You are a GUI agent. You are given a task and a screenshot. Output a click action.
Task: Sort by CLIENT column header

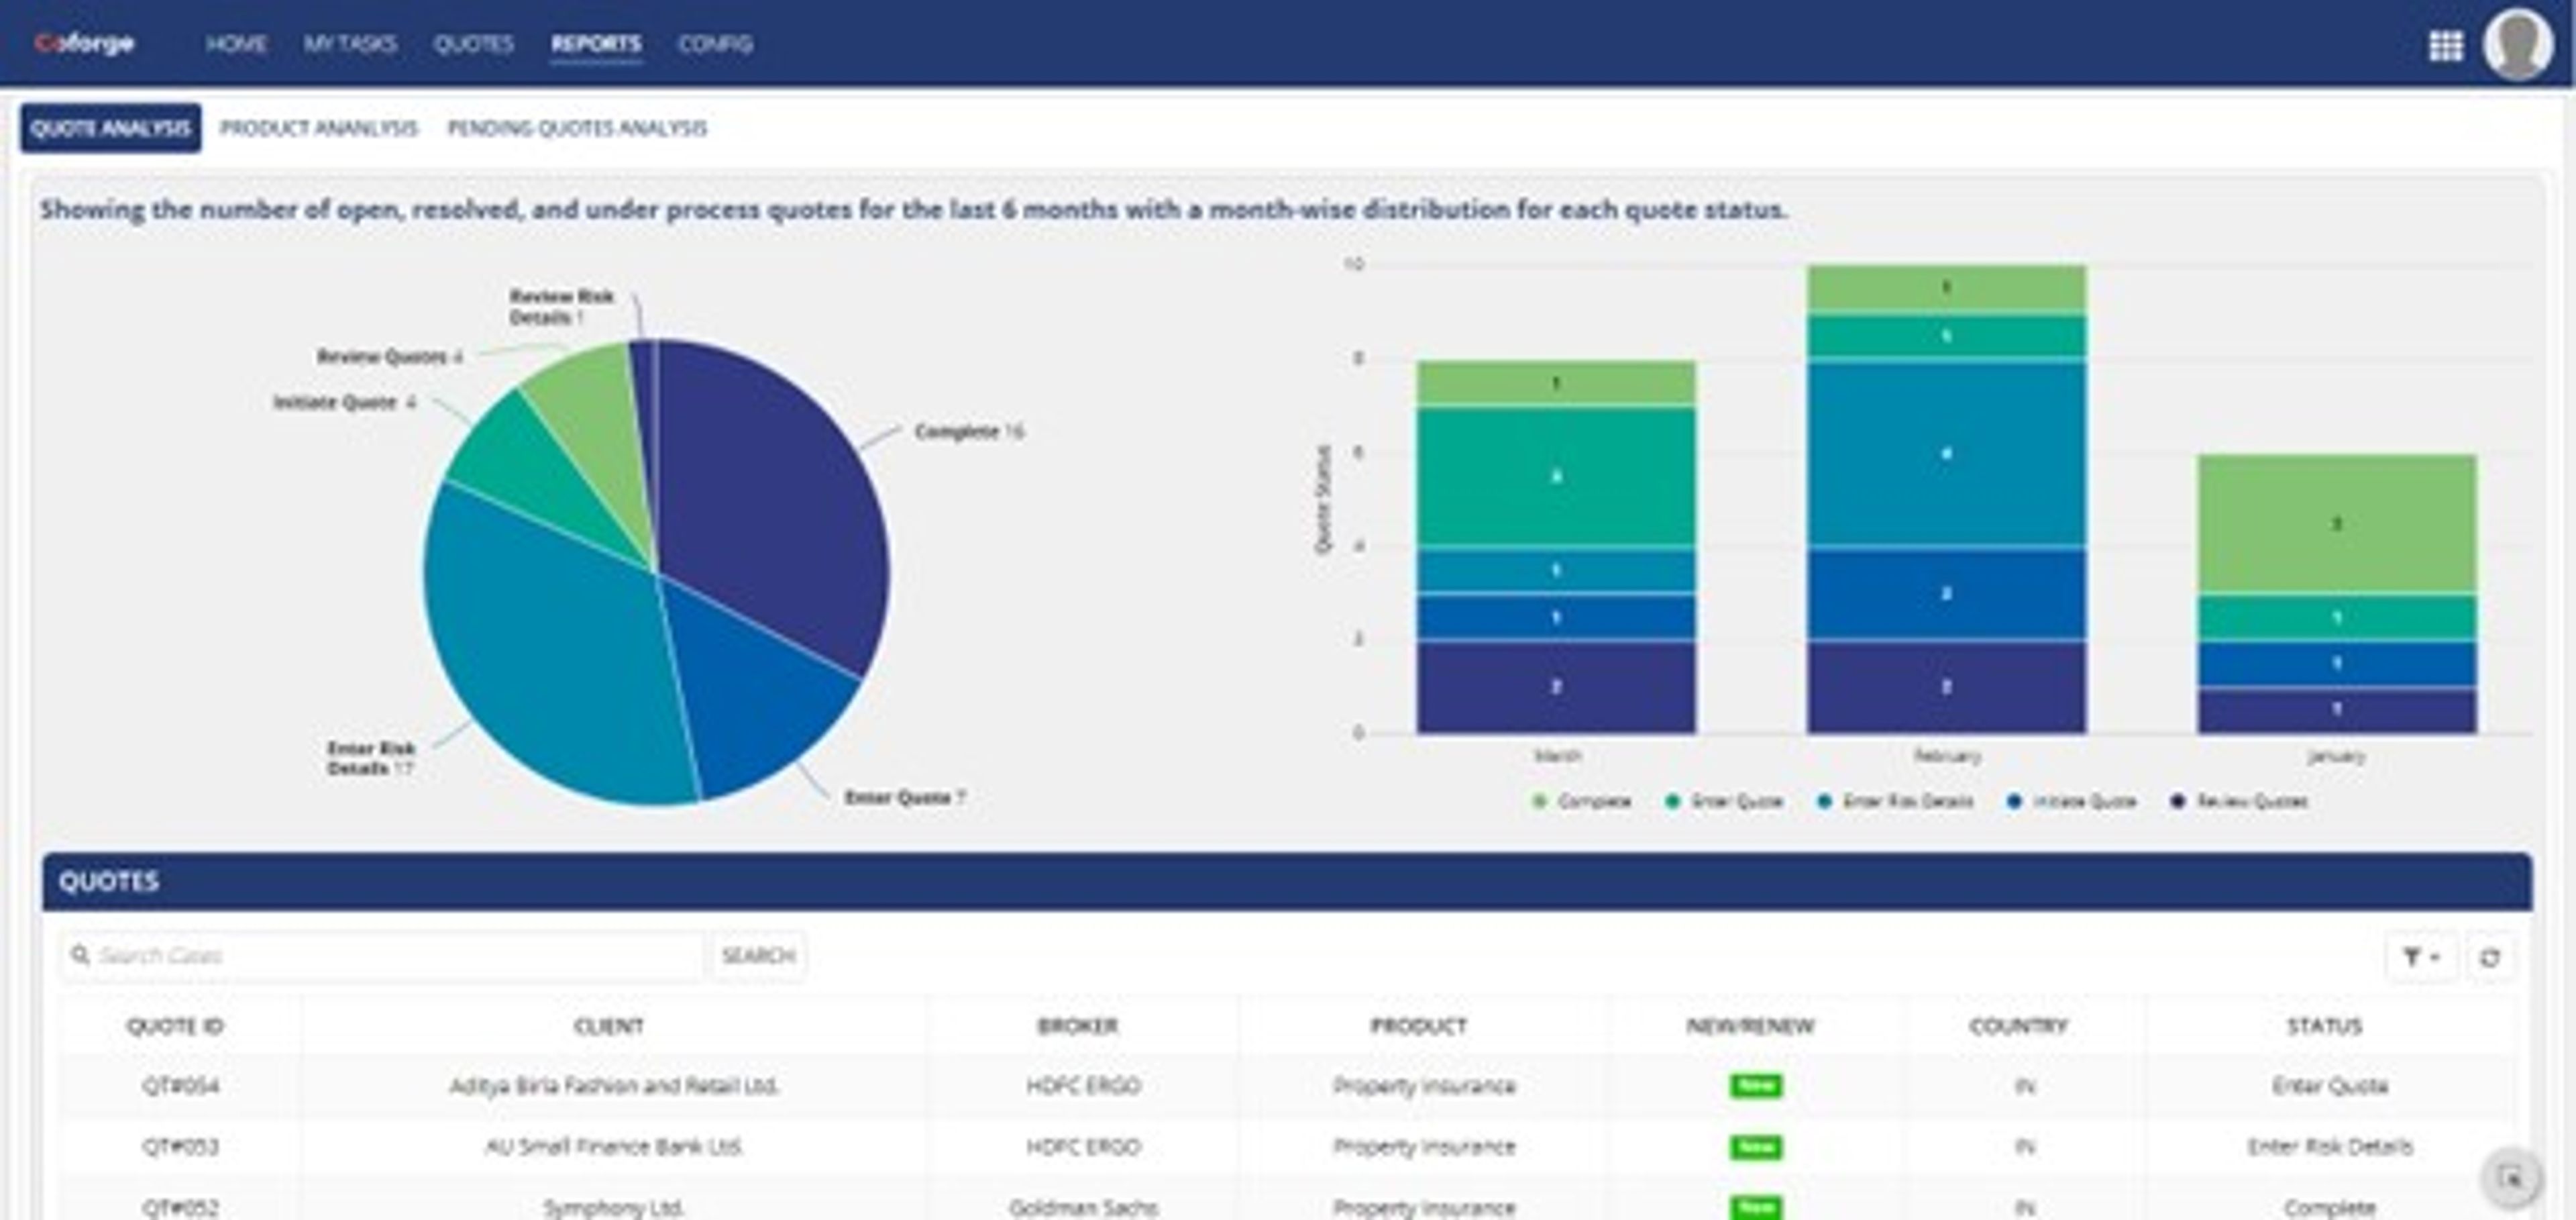609,1026
